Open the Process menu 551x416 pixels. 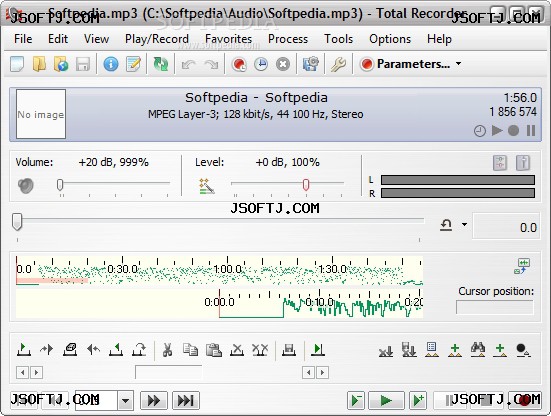click(x=288, y=39)
